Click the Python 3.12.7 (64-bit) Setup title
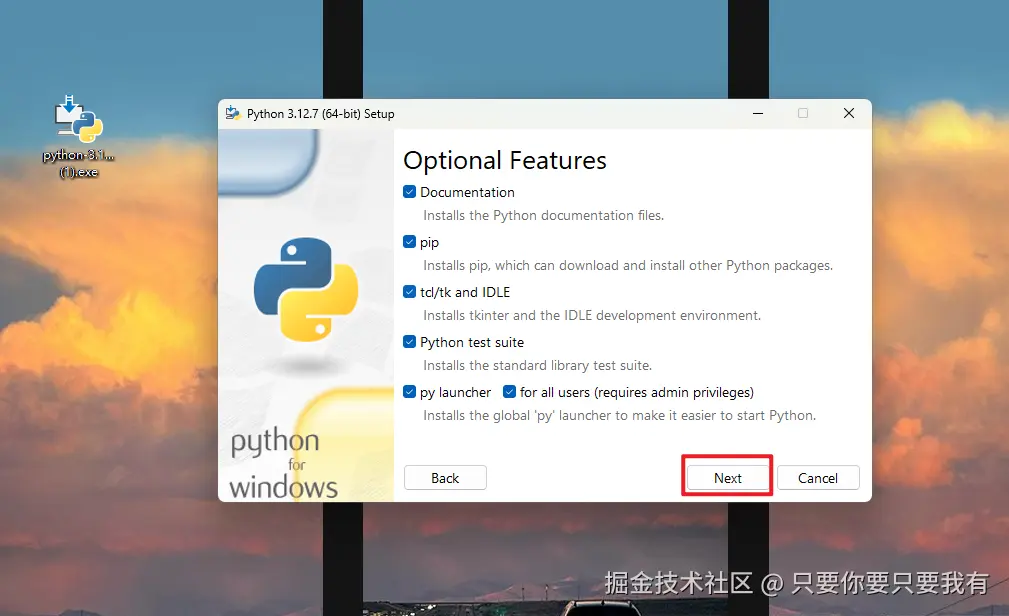This screenshot has width=1009, height=616. pyautogui.click(x=320, y=114)
